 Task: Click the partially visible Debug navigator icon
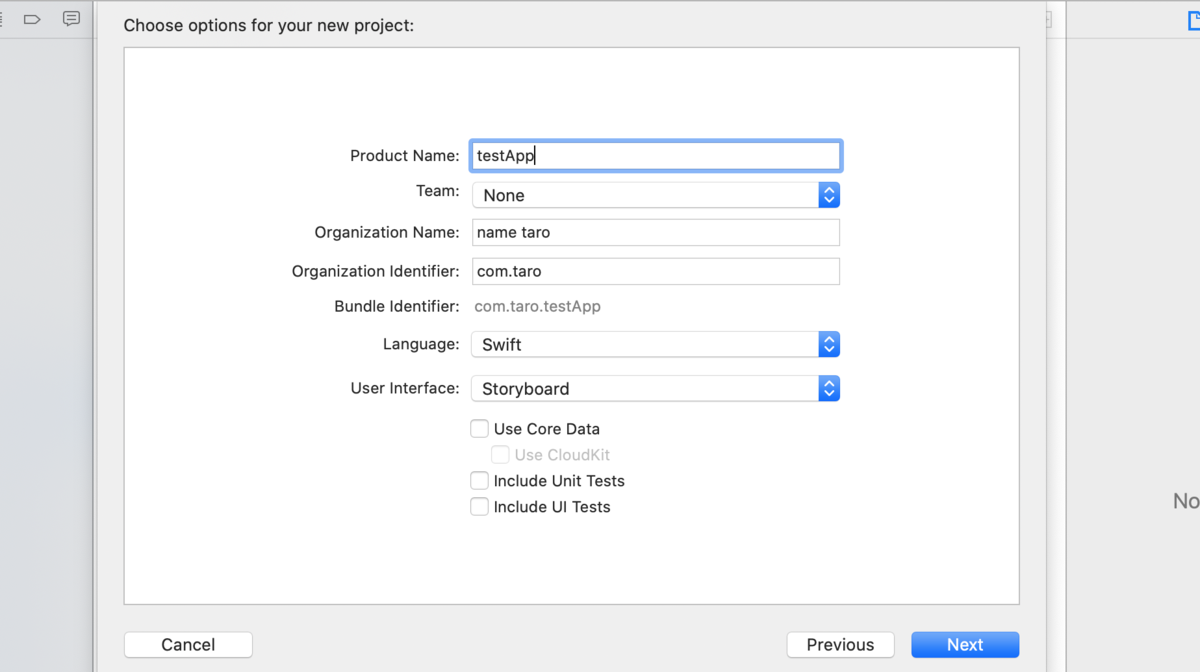[x=3, y=19]
